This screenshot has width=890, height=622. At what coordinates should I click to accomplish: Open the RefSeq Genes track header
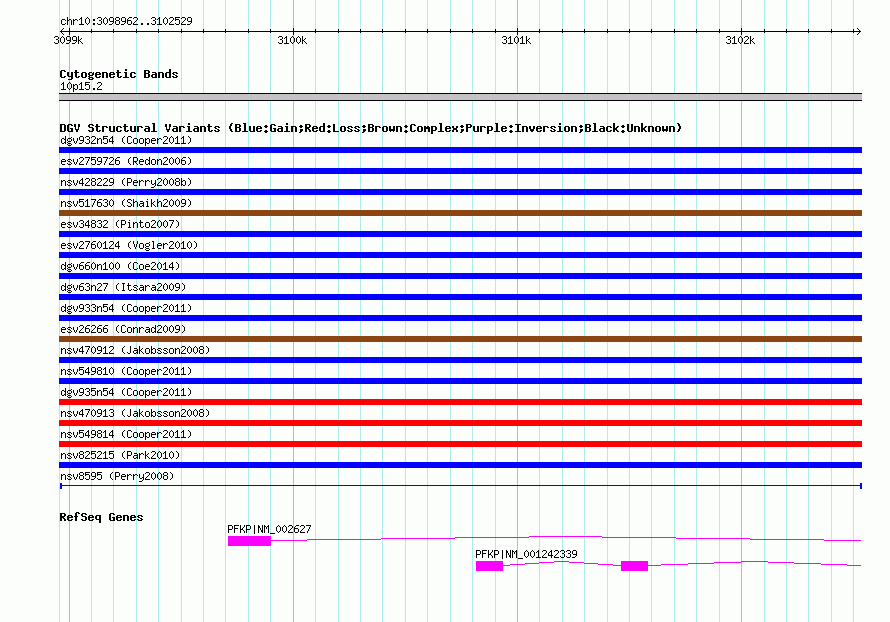(101, 517)
